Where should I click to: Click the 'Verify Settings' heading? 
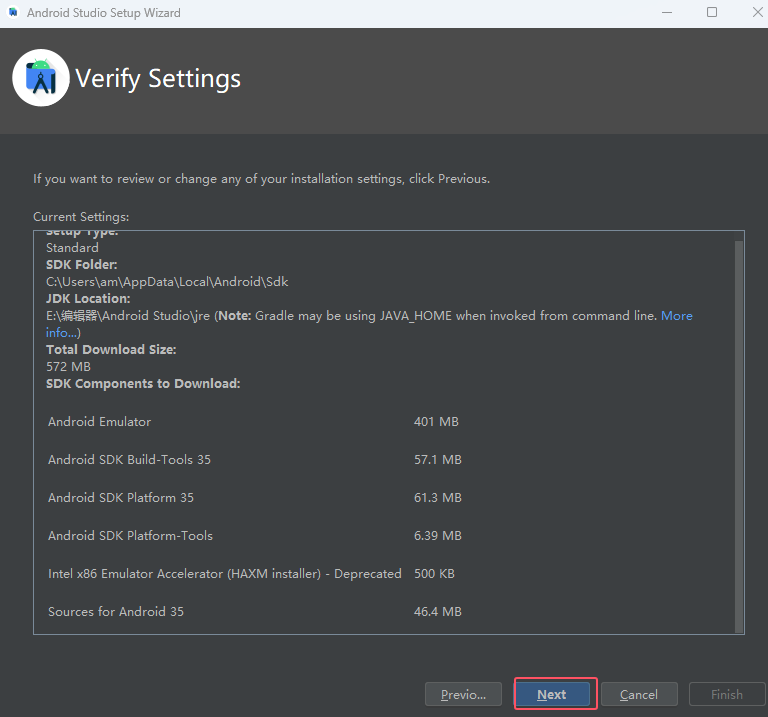pos(158,78)
